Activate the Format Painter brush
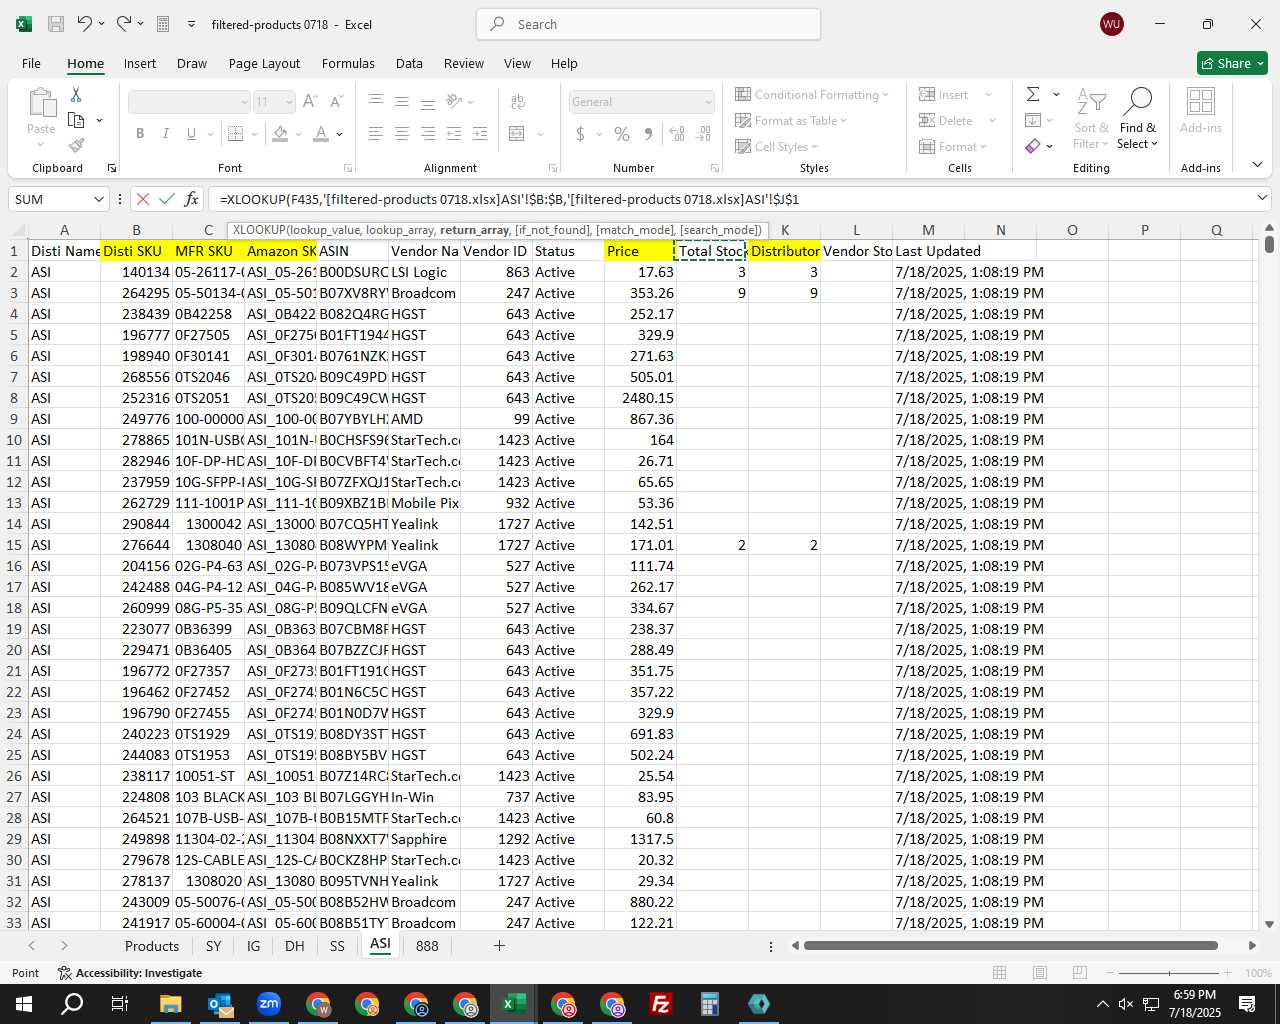Screen dimensions: 1280x1024 pos(76,145)
